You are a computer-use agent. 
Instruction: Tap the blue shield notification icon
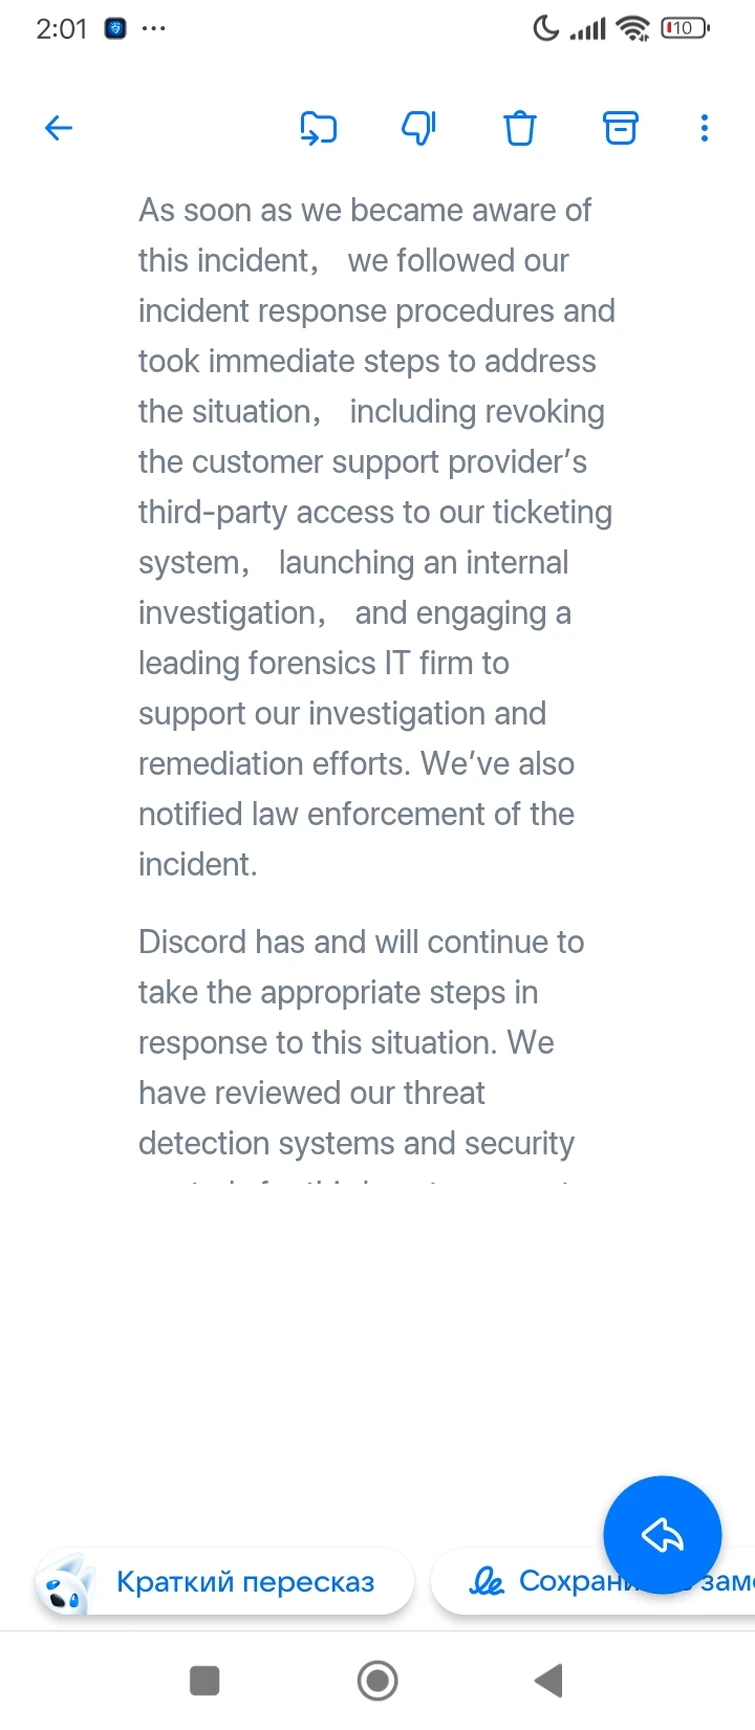(x=116, y=28)
